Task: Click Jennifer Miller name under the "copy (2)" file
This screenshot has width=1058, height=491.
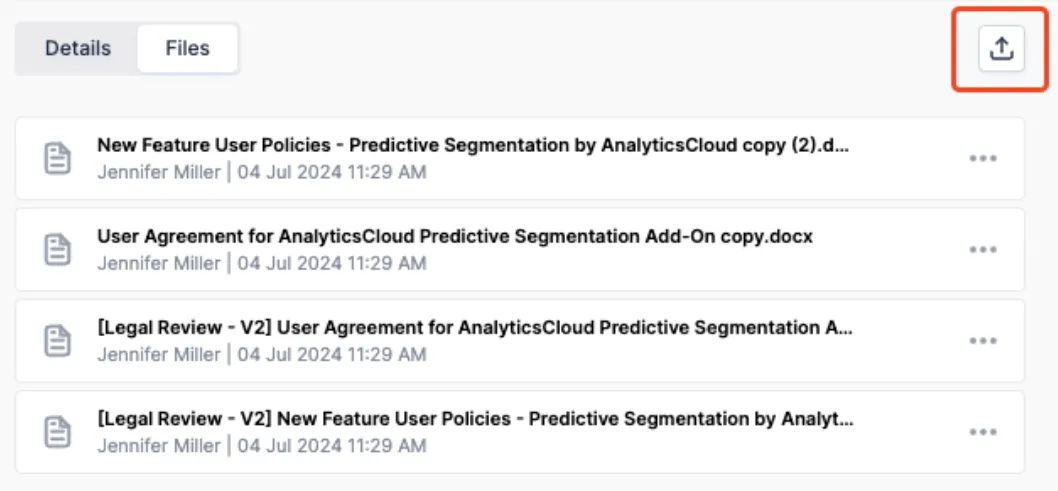Action: (159, 172)
